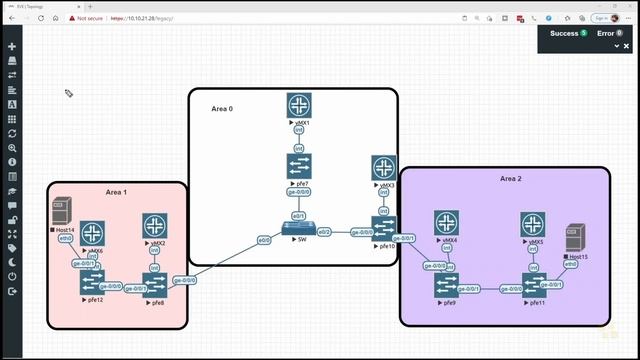Viewport: 640px width, 360px height.
Task: Click the eth0 label near Host15
Action: point(571,264)
